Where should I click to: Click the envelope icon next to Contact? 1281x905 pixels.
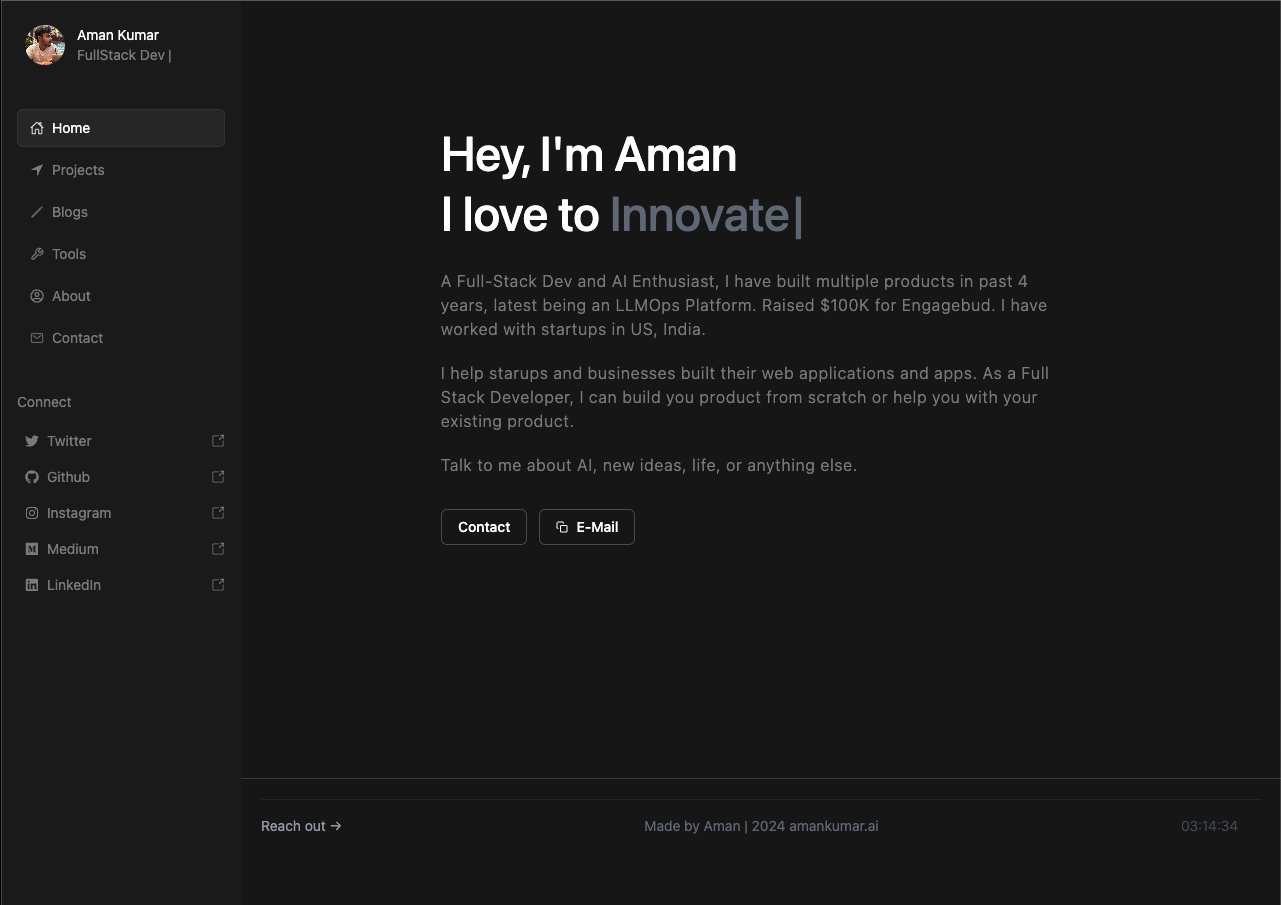[35, 337]
